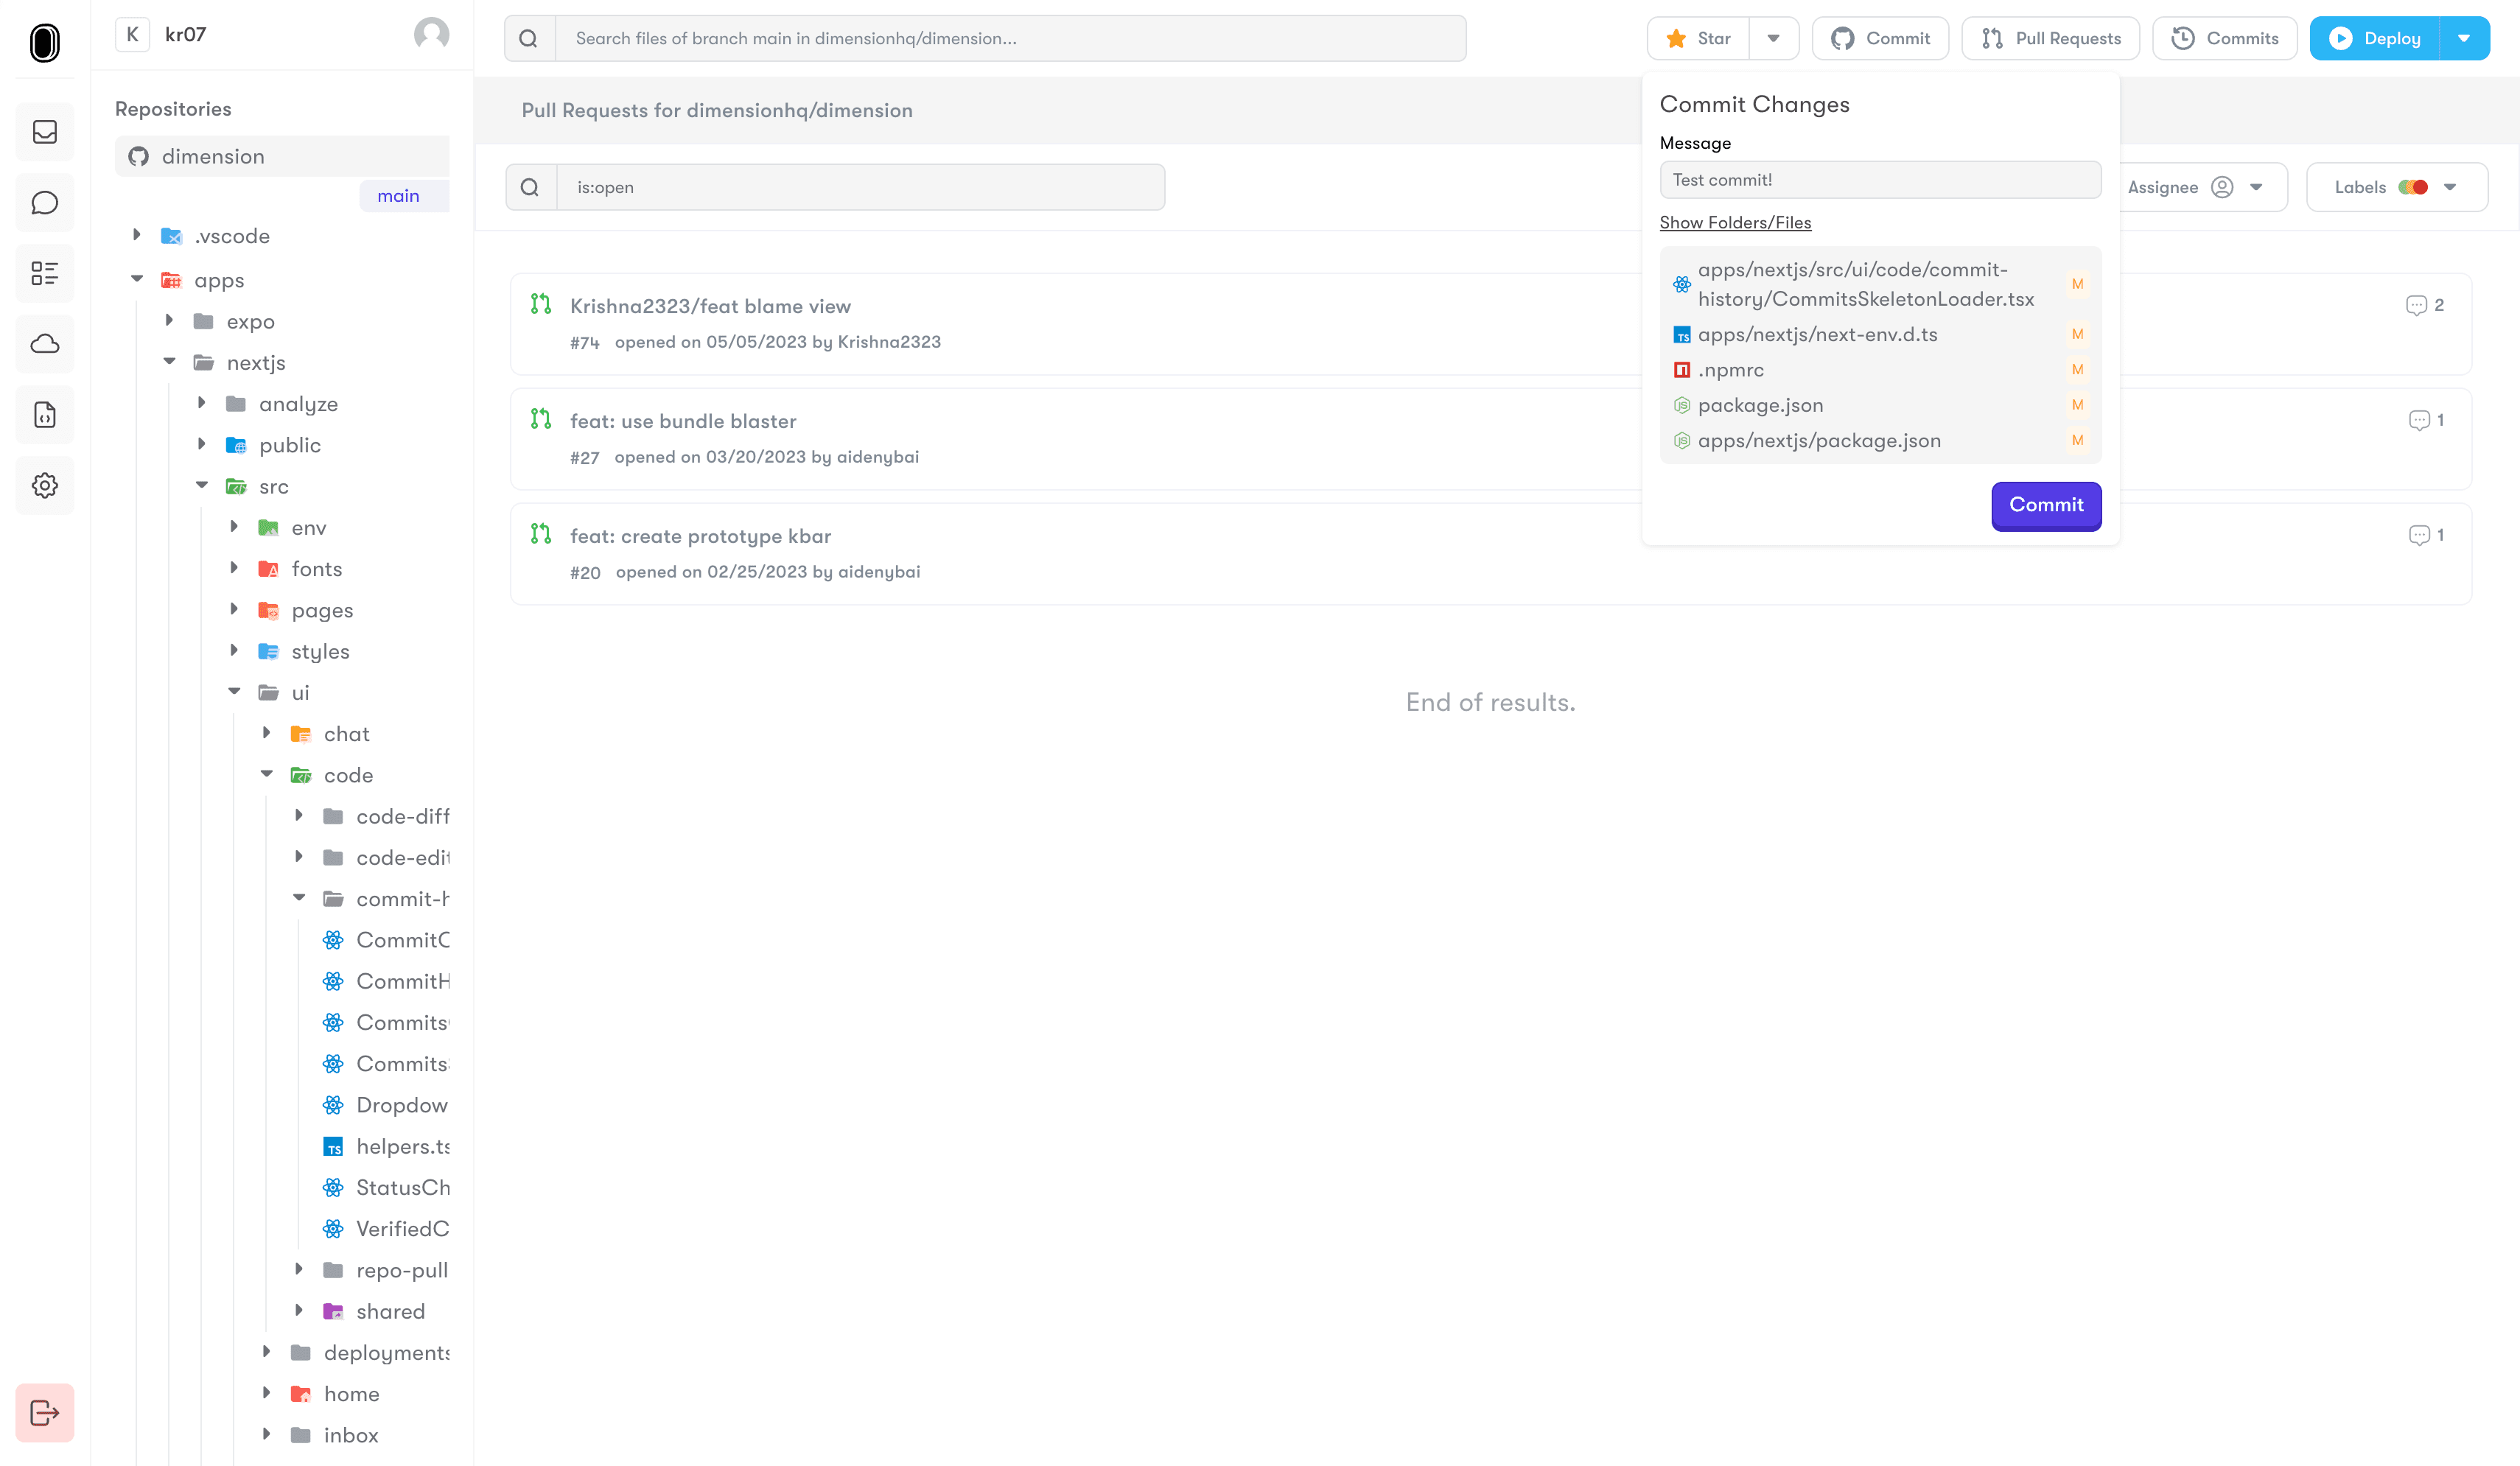Open the settings gear icon in sidebar
The height and width of the screenshot is (1466, 2520).
coord(45,486)
